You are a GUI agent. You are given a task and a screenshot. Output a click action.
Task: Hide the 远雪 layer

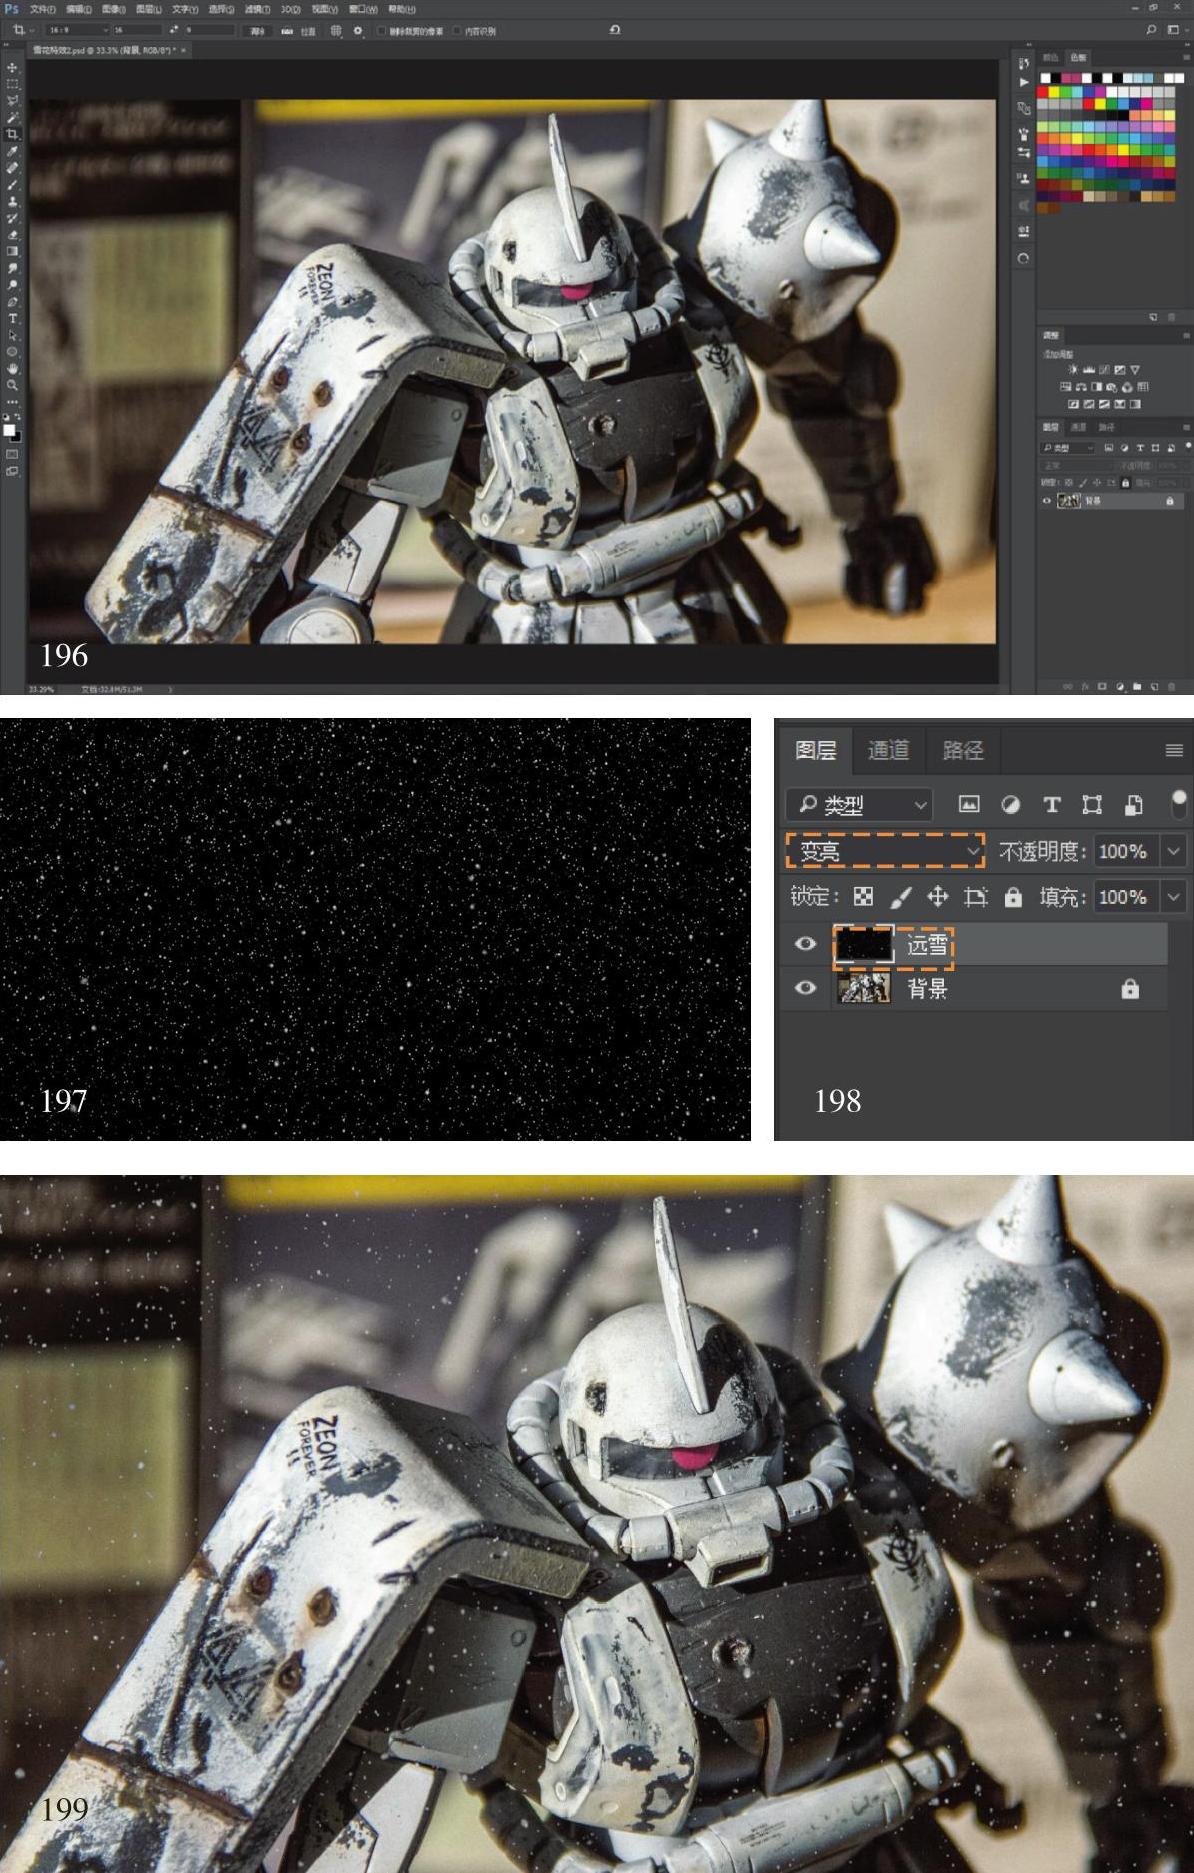805,944
